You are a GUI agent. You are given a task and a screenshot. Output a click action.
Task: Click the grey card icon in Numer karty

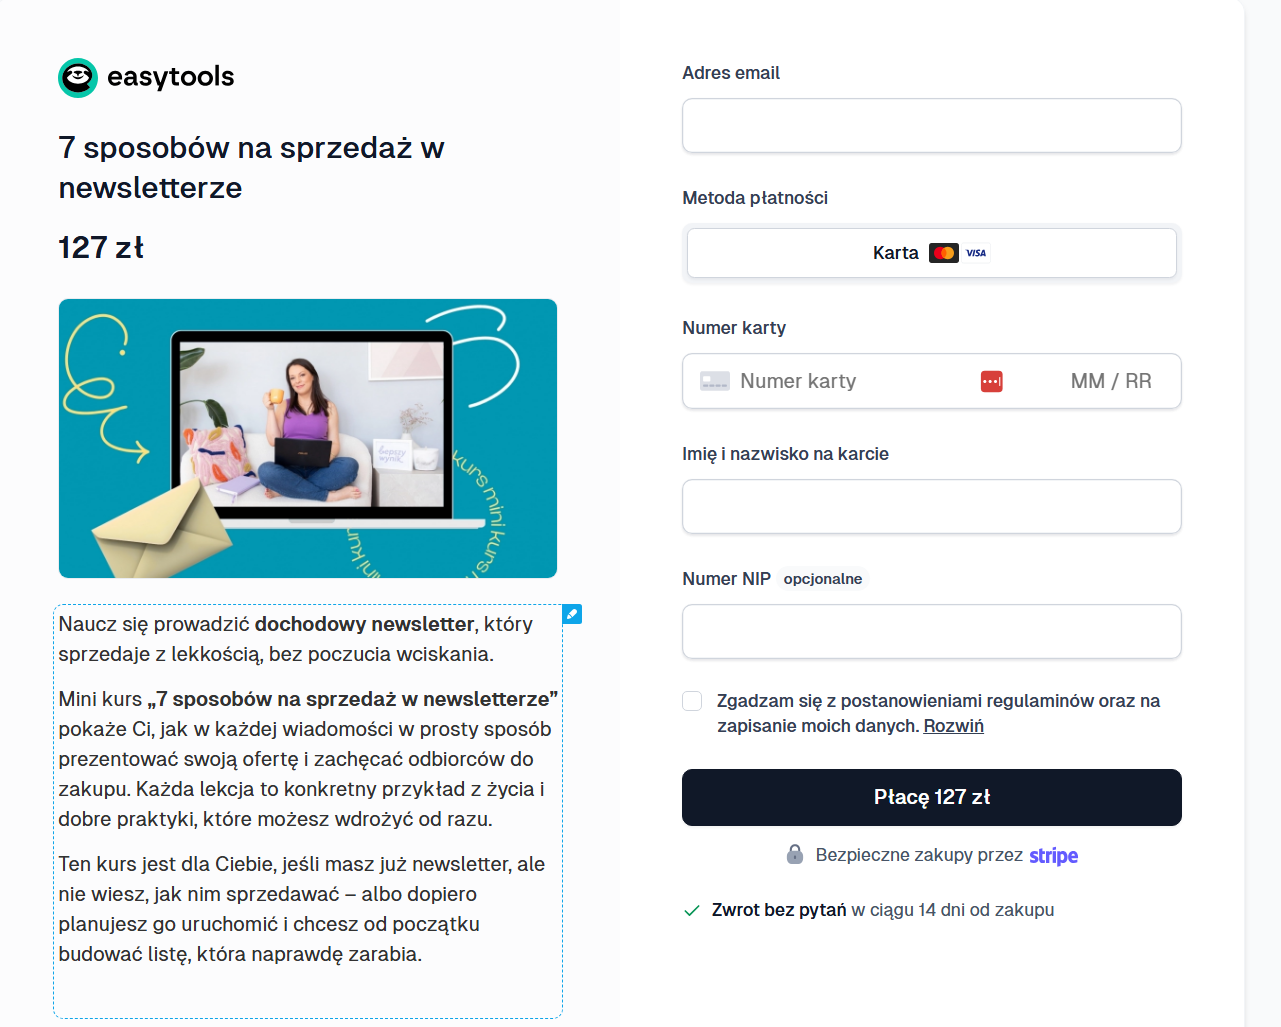[x=715, y=381]
